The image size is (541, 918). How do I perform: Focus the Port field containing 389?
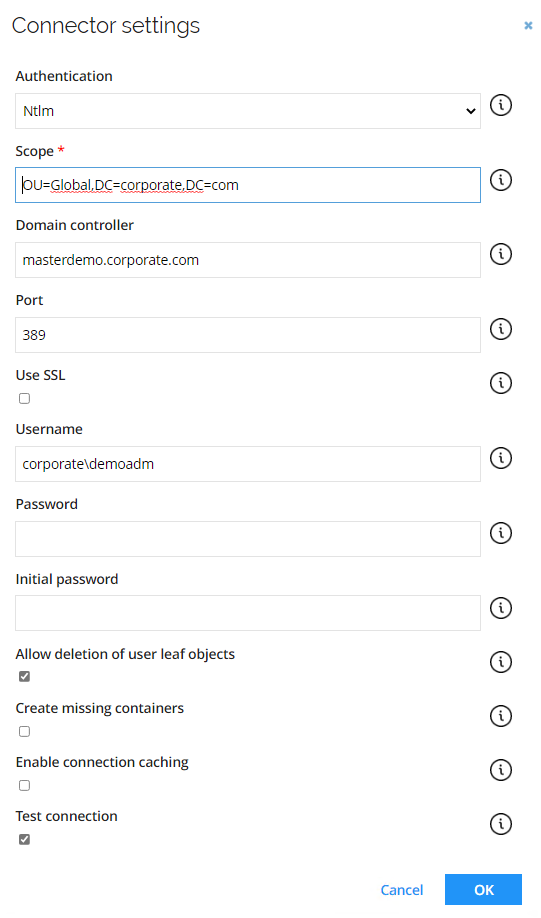(248, 335)
